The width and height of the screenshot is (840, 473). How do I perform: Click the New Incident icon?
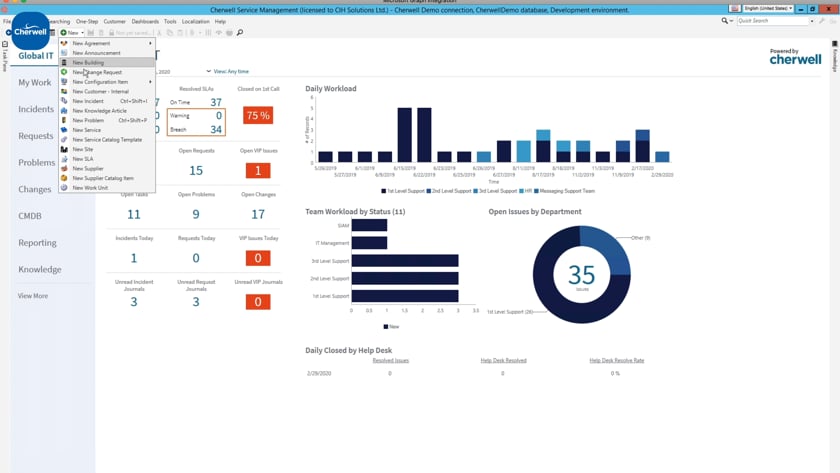point(64,101)
